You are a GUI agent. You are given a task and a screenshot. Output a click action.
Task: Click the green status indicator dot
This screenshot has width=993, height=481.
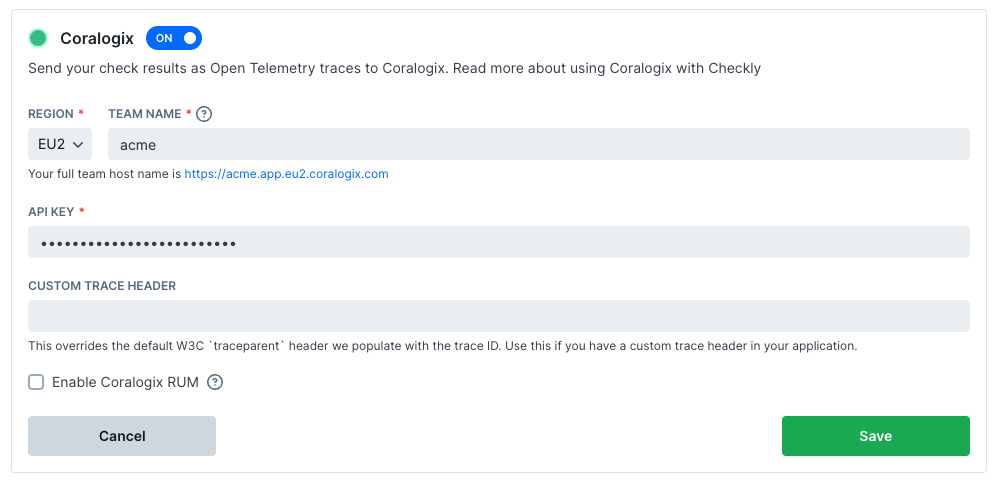pyautogui.click(x=38, y=38)
